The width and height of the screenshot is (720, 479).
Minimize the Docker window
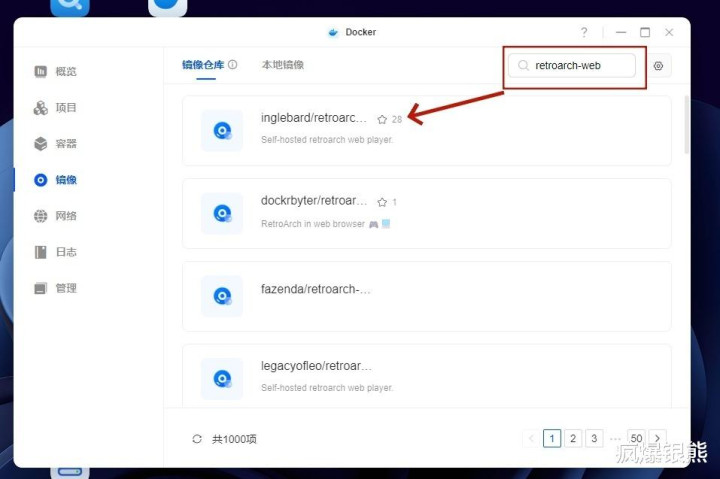pos(621,32)
